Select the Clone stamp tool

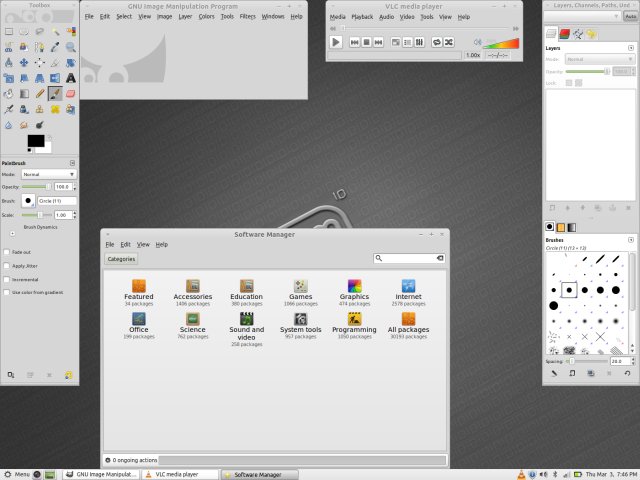coord(40,109)
